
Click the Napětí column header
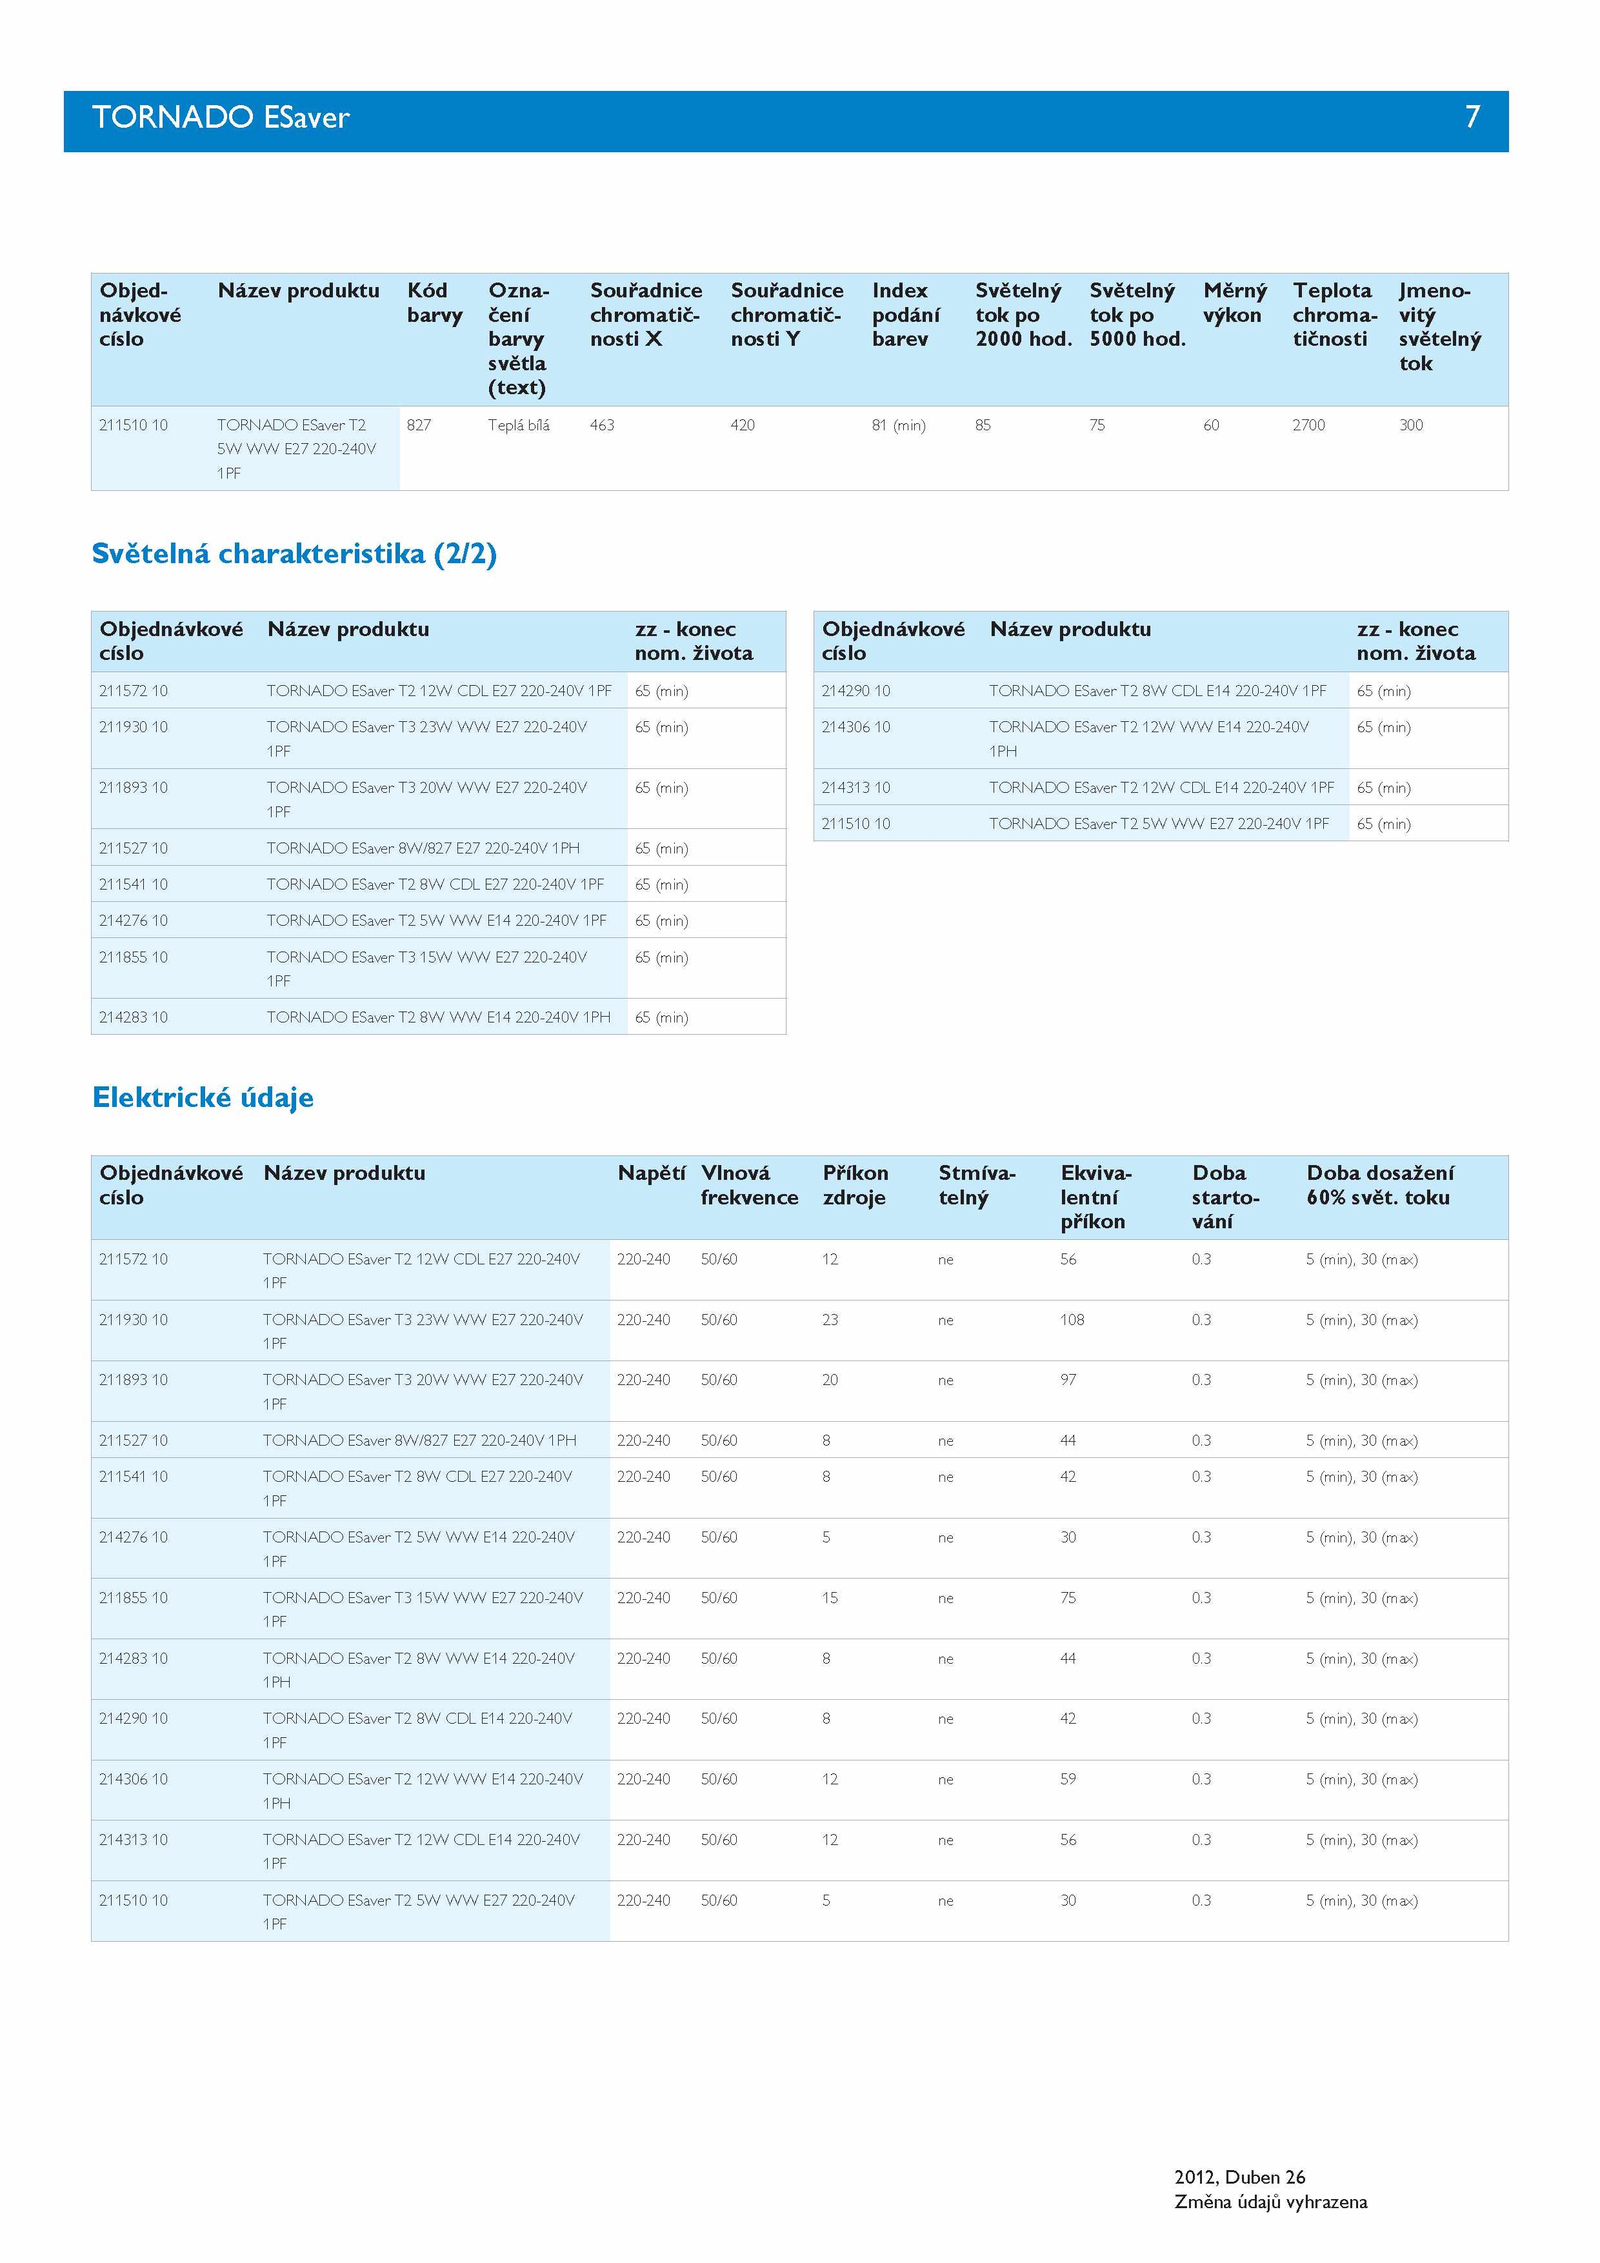point(652,1173)
